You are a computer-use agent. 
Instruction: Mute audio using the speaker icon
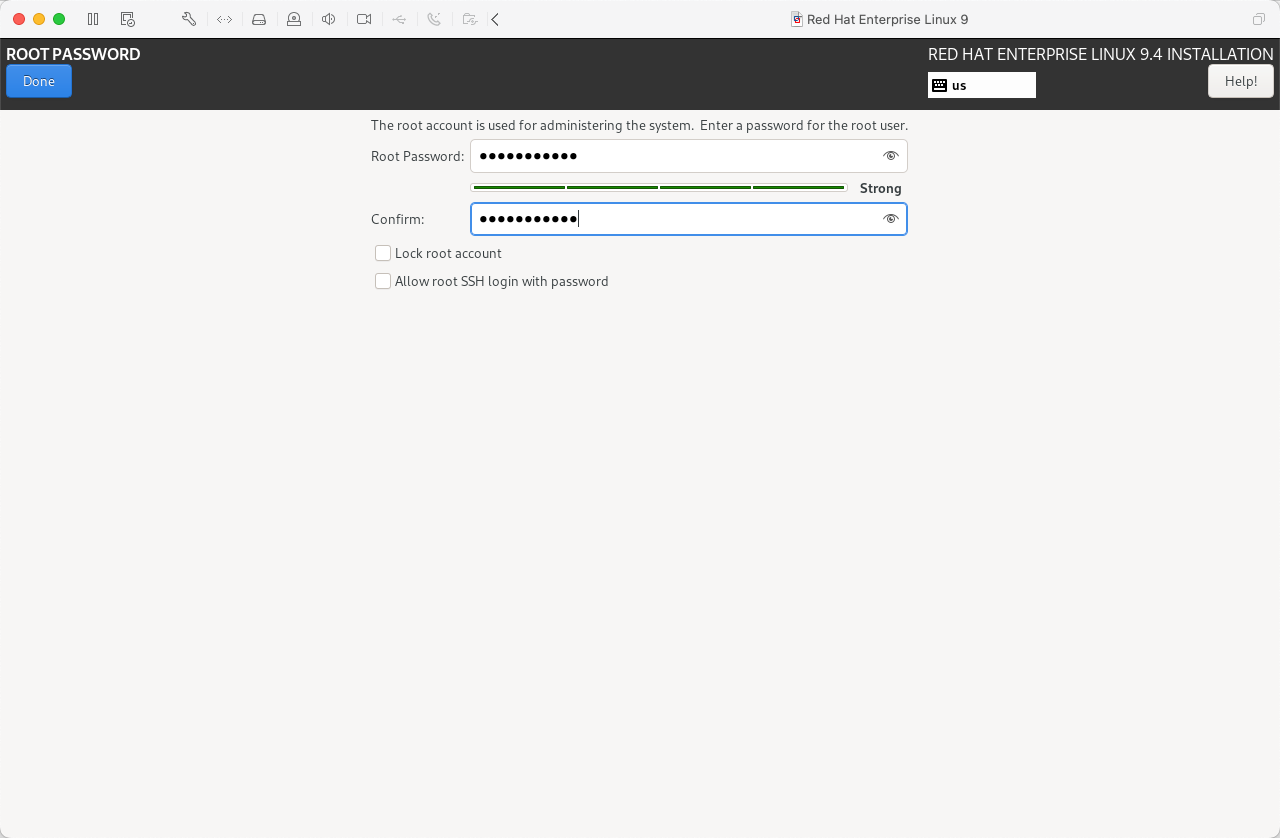pyautogui.click(x=329, y=19)
